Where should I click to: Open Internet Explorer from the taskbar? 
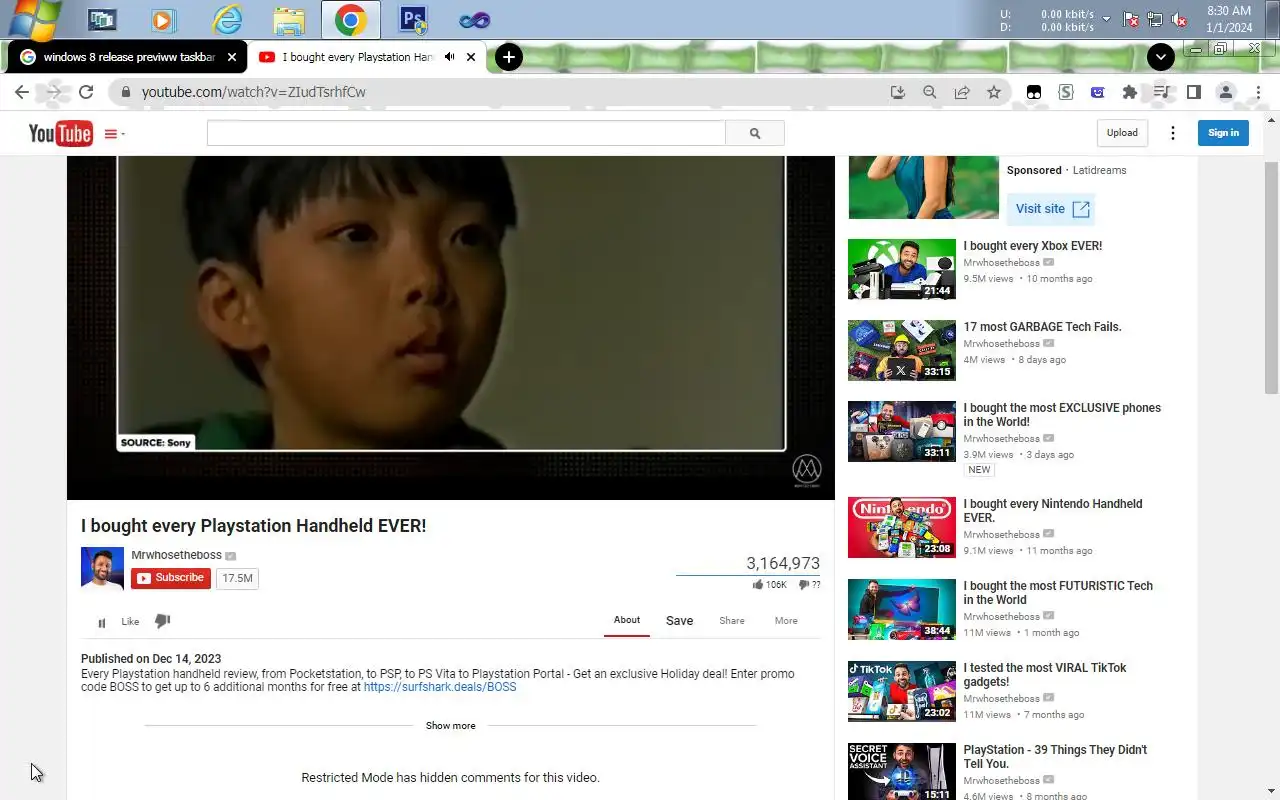(x=227, y=19)
